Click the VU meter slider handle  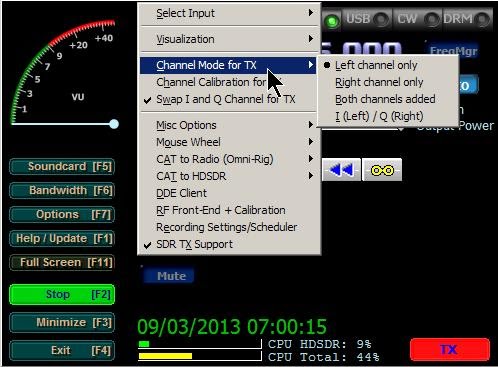click(x=114, y=124)
